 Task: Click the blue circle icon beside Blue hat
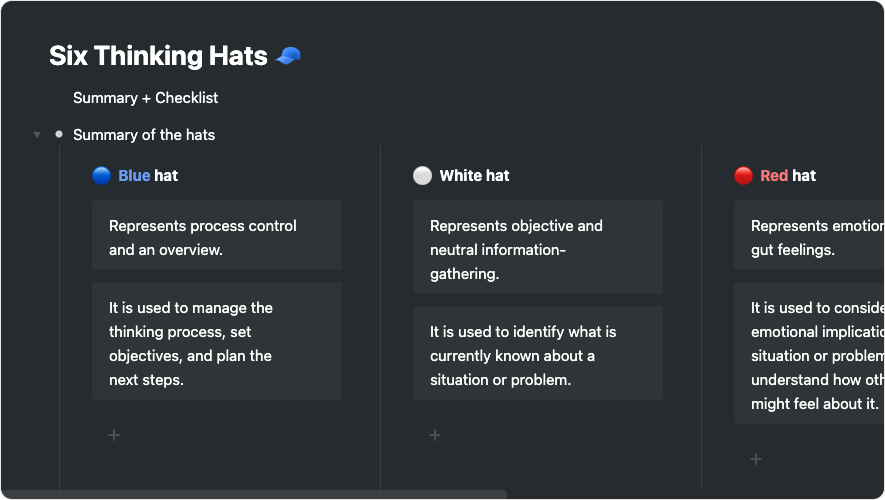pos(101,176)
